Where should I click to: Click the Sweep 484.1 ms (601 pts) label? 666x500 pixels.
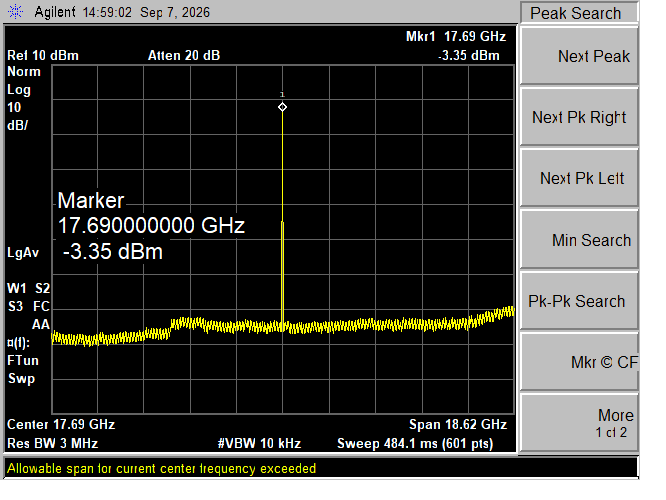415,444
